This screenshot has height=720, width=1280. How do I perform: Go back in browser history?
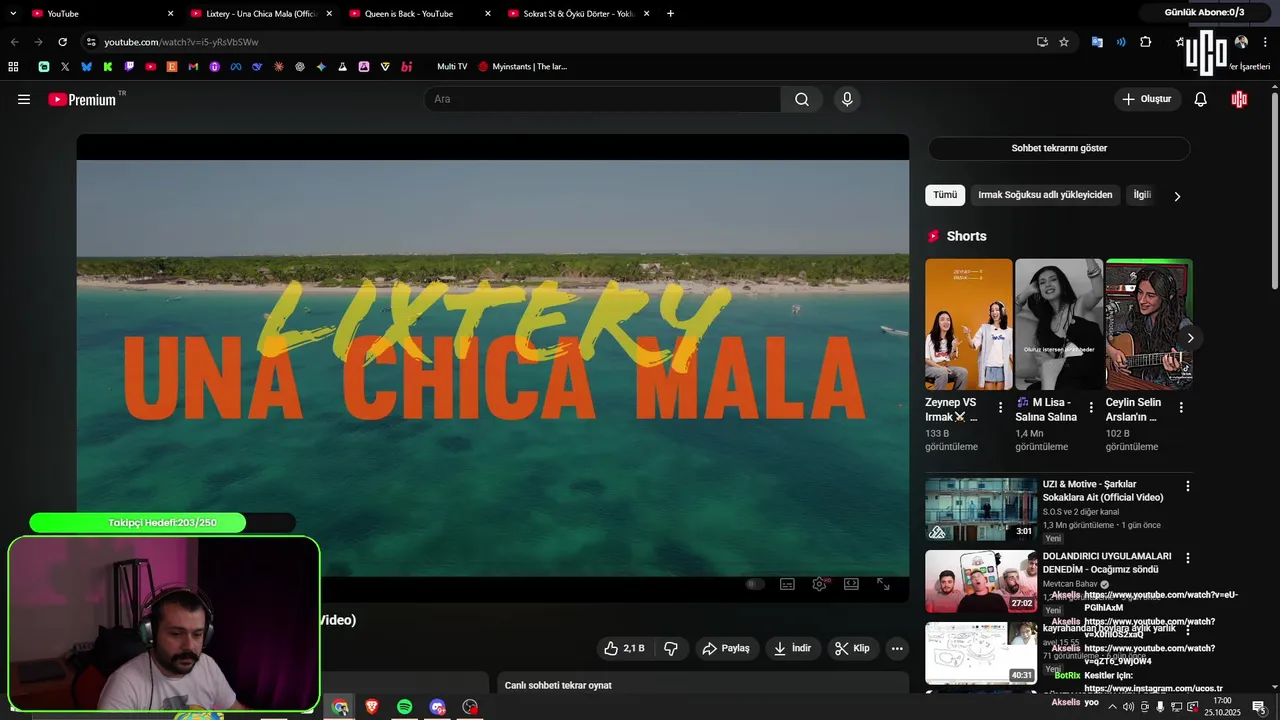pyautogui.click(x=14, y=42)
